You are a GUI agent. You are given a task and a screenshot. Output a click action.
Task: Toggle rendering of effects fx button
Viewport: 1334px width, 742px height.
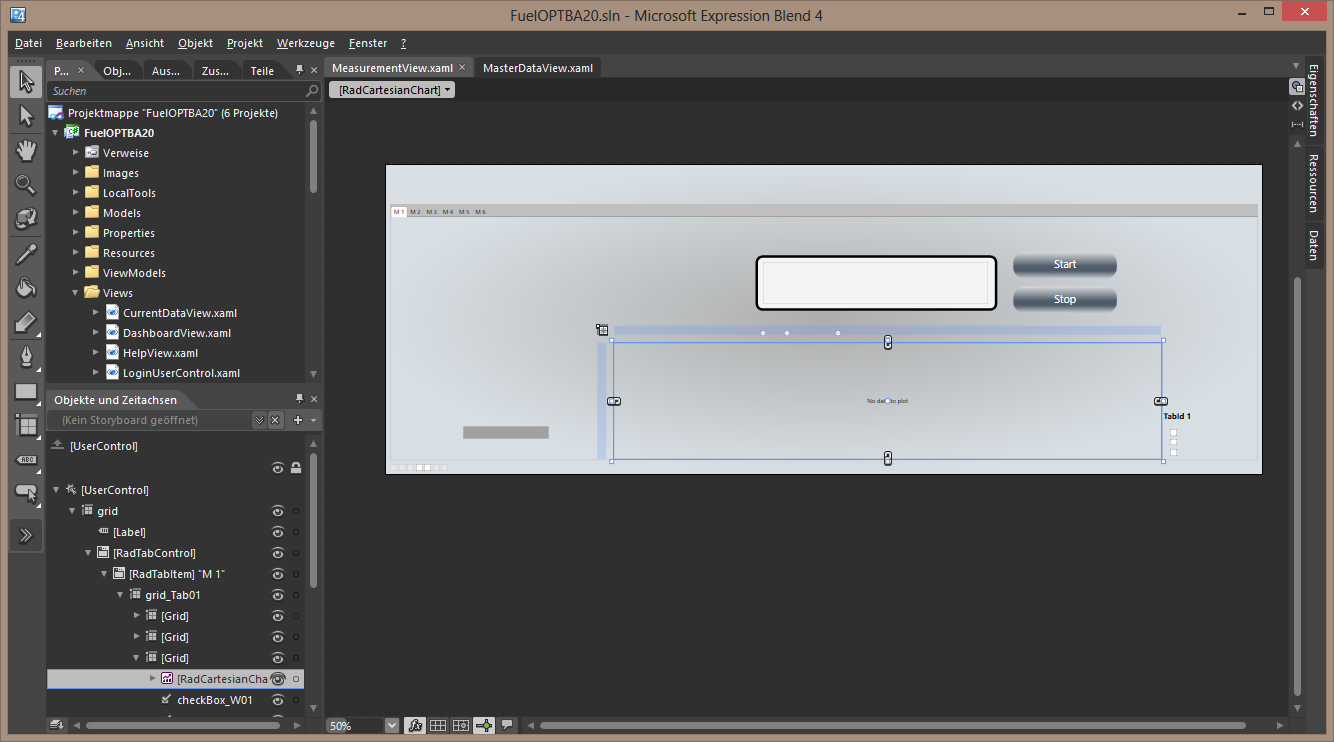pyautogui.click(x=415, y=725)
